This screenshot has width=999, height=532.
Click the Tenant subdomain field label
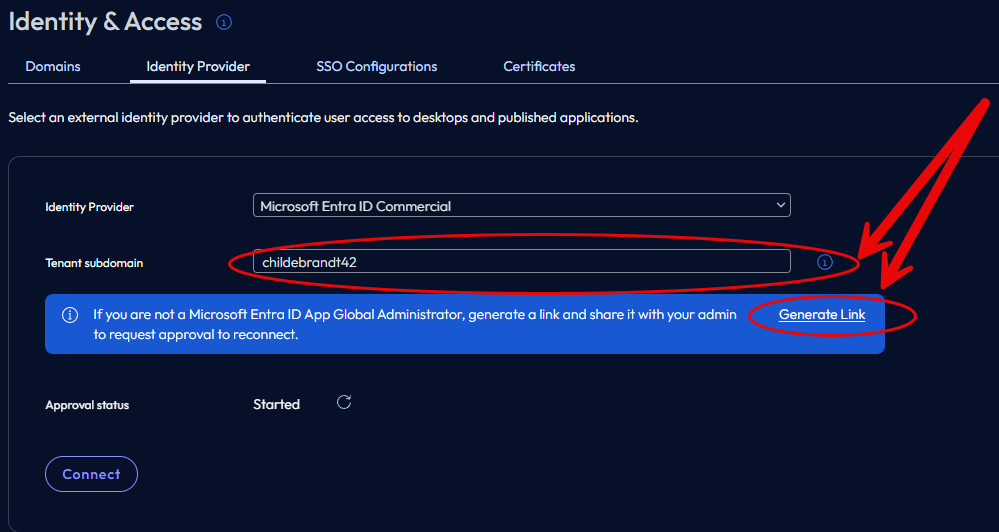click(x=94, y=263)
